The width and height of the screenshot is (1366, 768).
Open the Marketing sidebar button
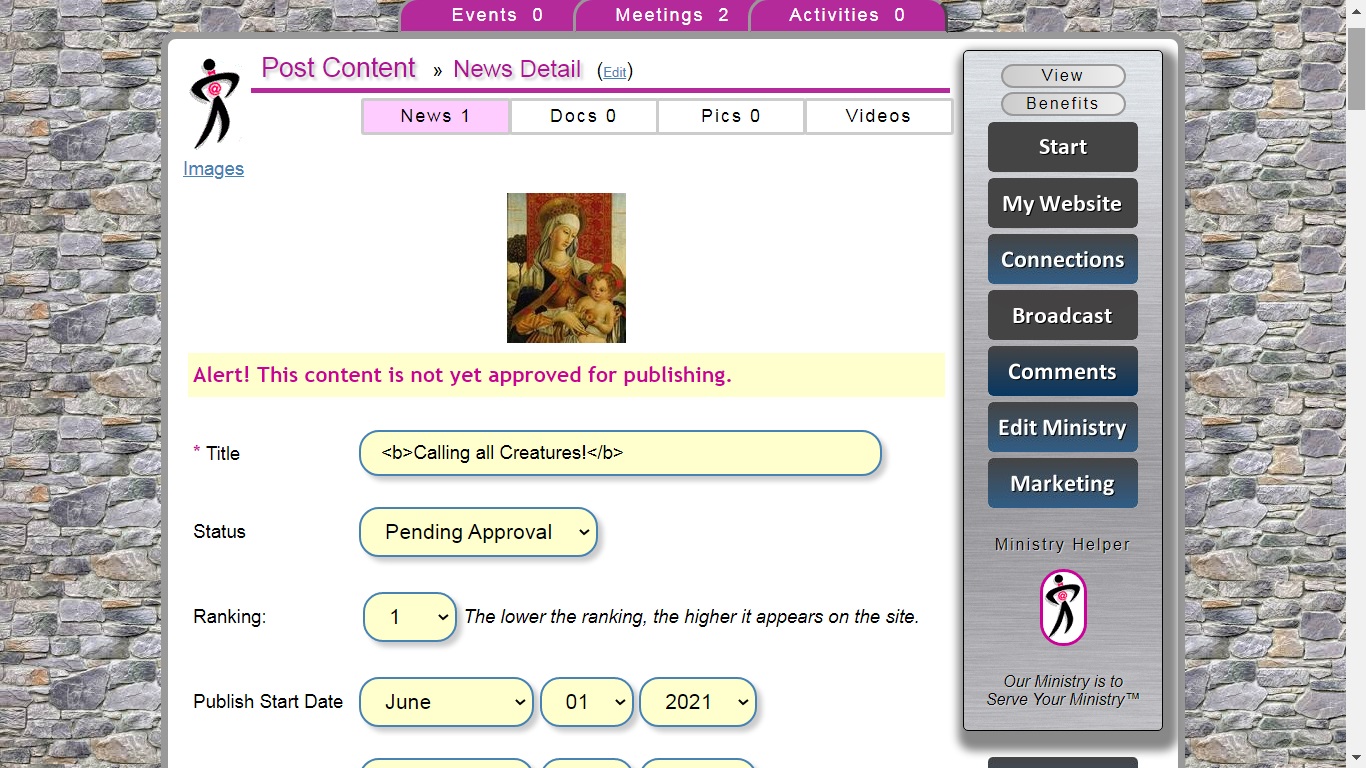[x=1063, y=483]
